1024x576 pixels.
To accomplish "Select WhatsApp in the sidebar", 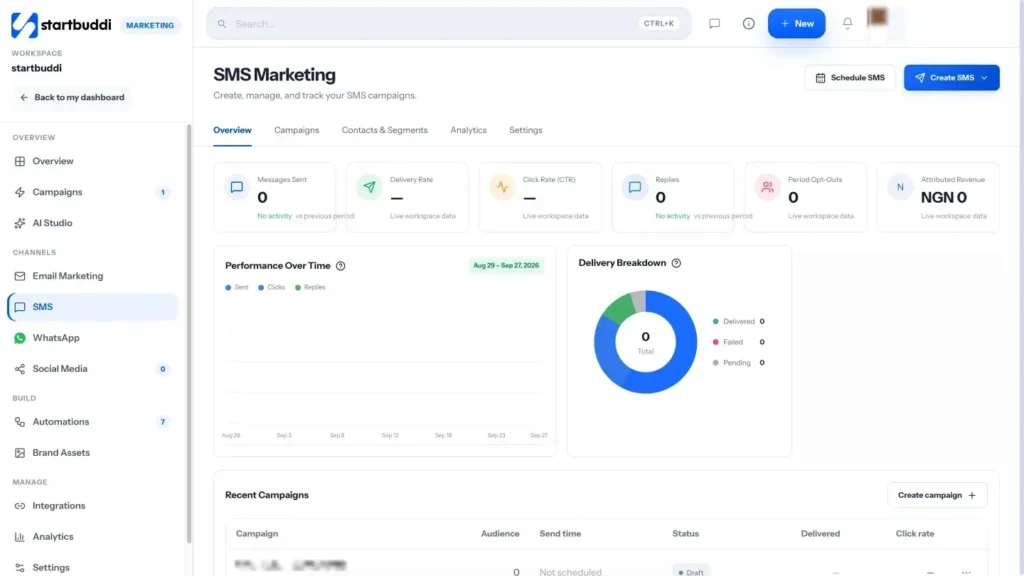I will [92, 338].
